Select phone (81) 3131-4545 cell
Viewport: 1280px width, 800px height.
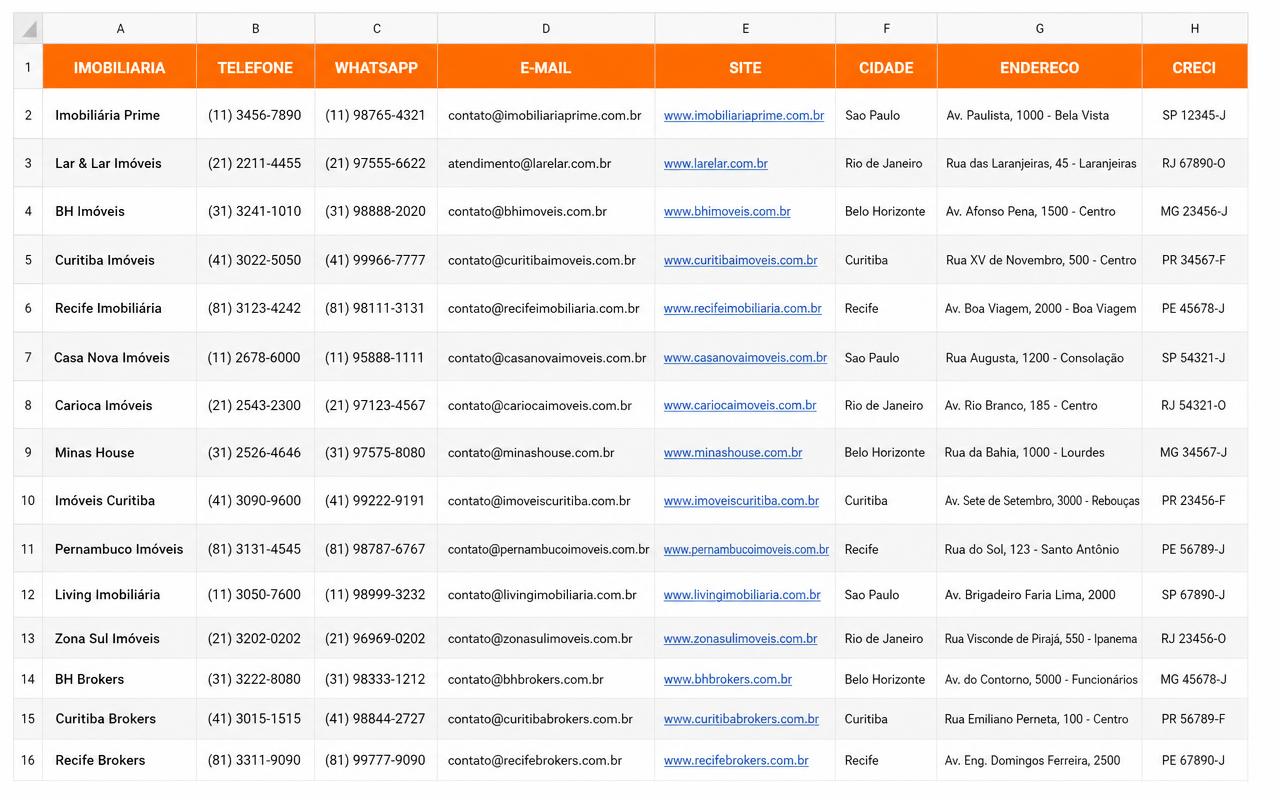coord(256,549)
